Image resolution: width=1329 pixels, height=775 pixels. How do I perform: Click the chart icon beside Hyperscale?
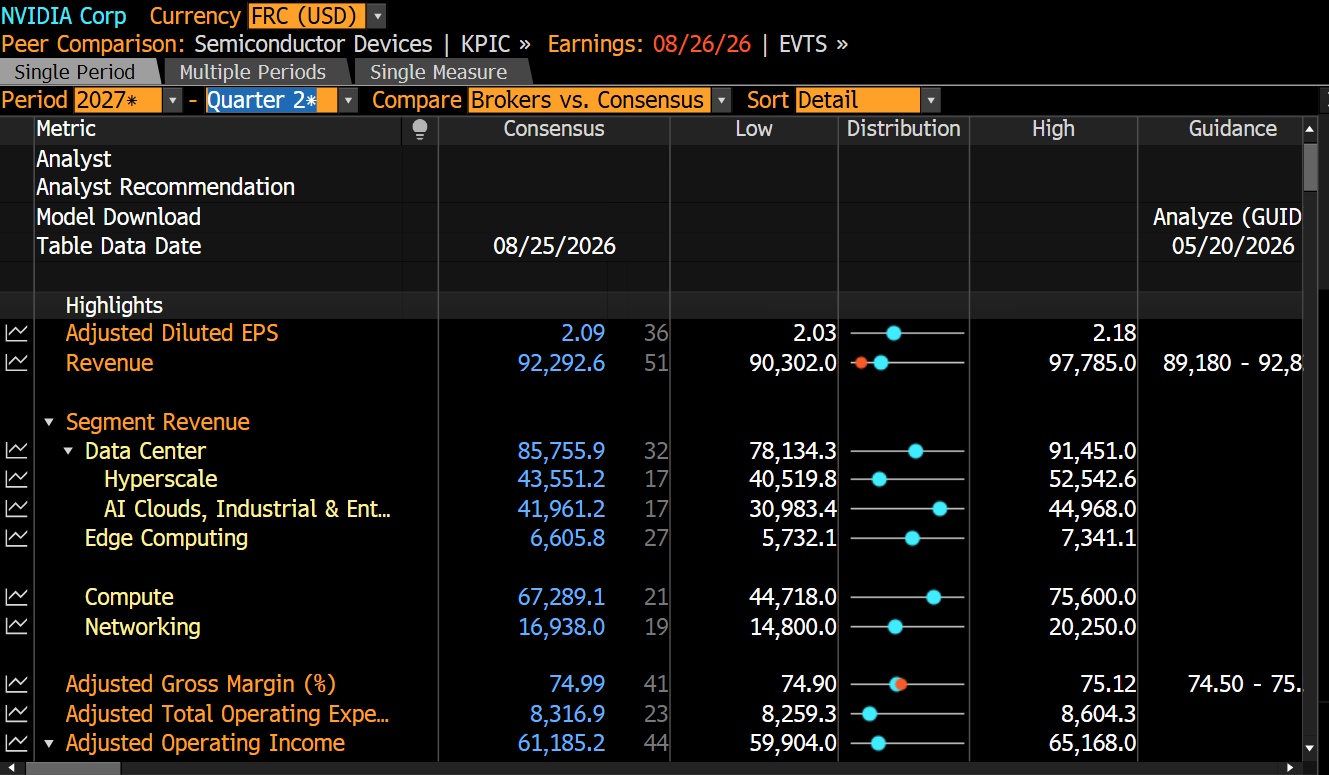point(16,480)
